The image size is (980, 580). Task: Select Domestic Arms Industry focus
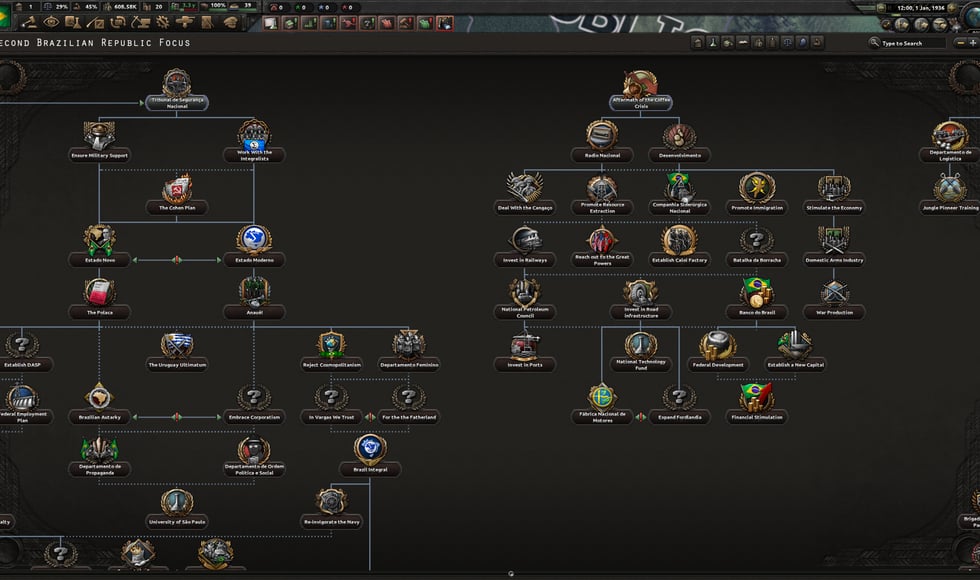(x=834, y=246)
